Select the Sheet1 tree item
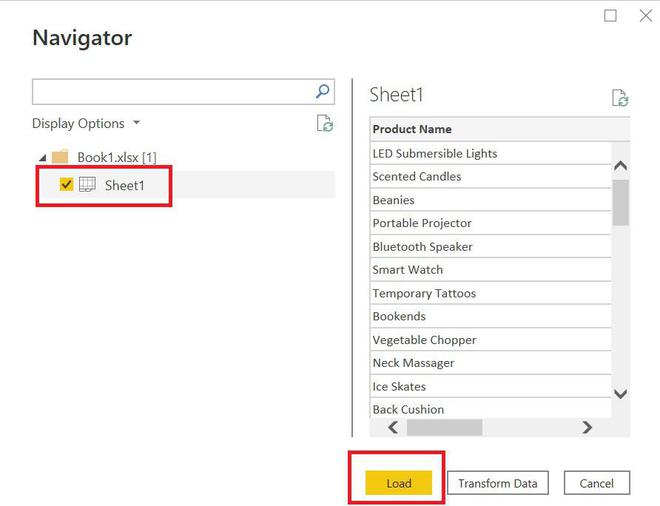The image size is (660, 506). (x=124, y=185)
